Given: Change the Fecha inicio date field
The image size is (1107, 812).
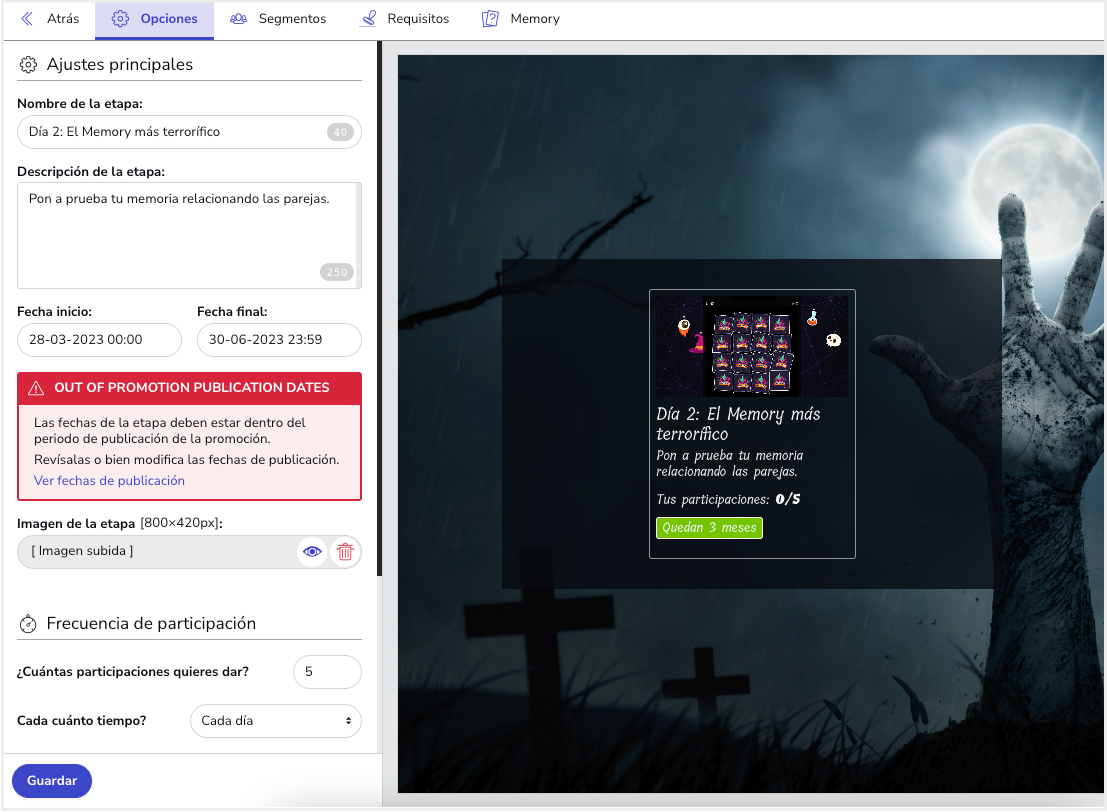Looking at the screenshot, I should (100, 340).
